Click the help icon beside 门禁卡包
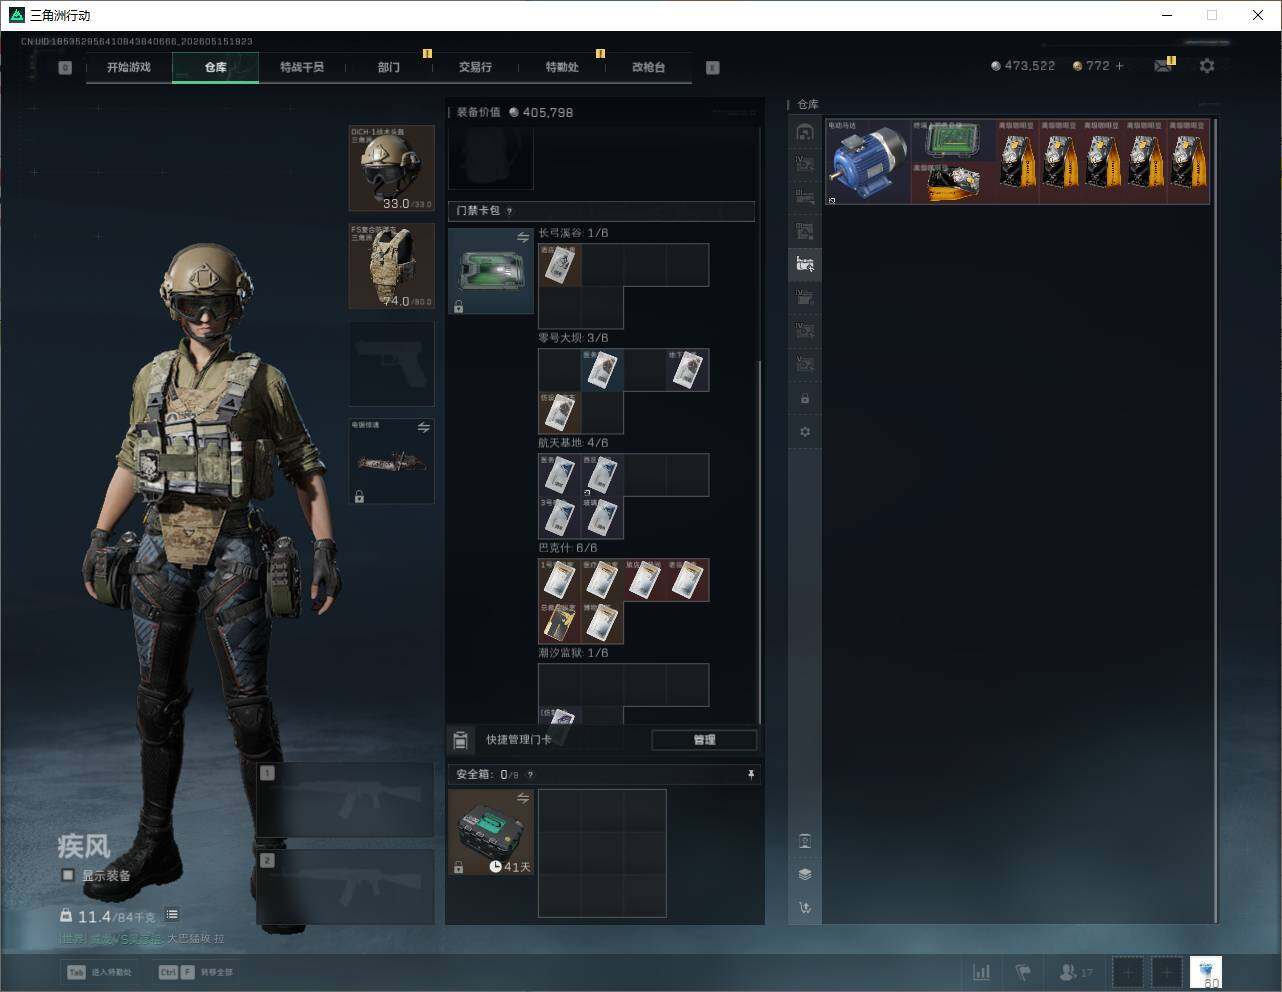Viewport: 1282px width, 992px height. pyautogui.click(x=510, y=211)
